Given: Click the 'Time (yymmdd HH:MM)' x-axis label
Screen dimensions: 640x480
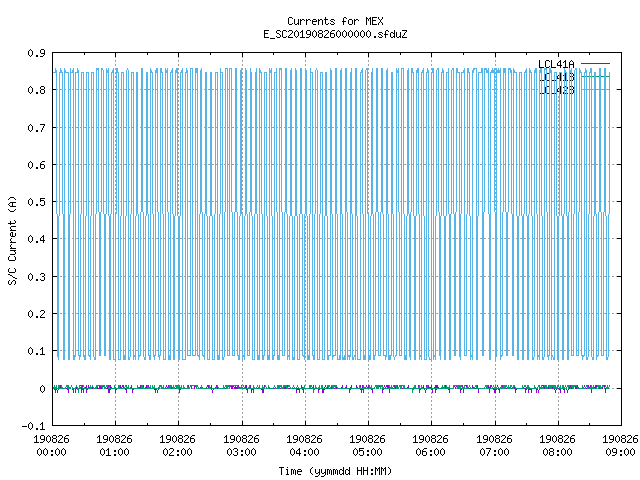Looking at the screenshot, I should pos(335,471).
